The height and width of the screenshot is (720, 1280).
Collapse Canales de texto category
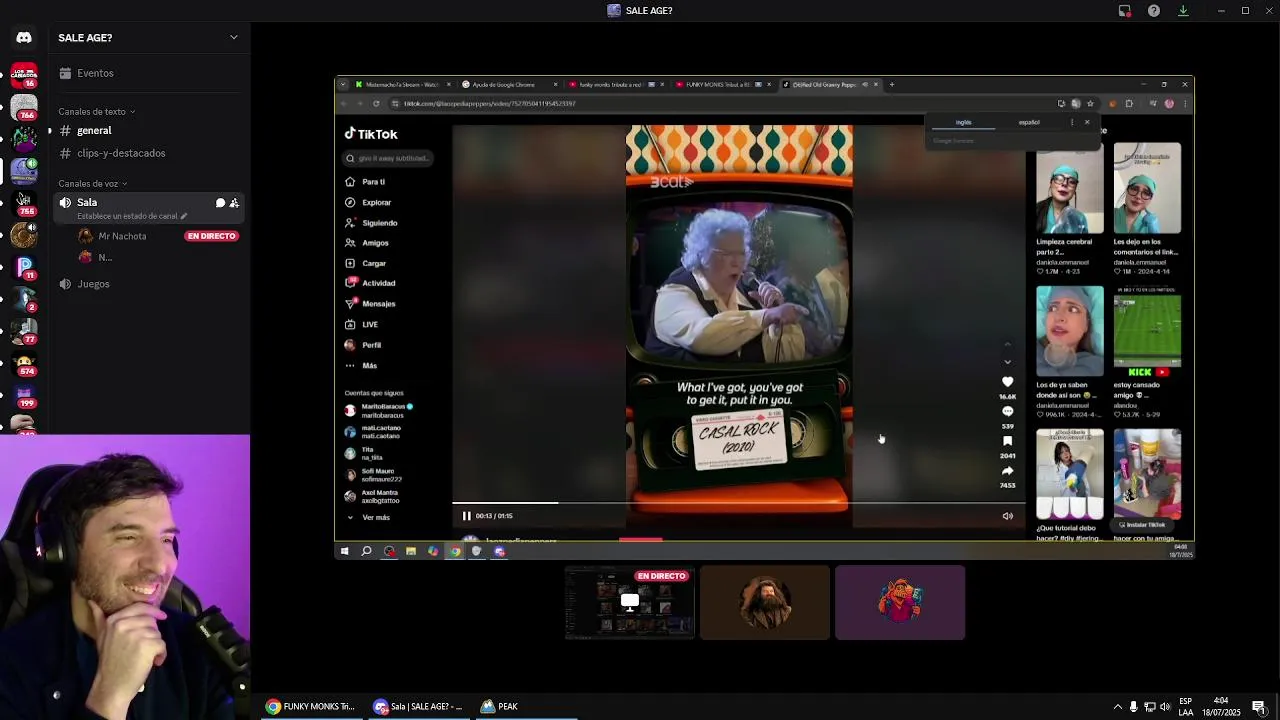tap(97, 112)
